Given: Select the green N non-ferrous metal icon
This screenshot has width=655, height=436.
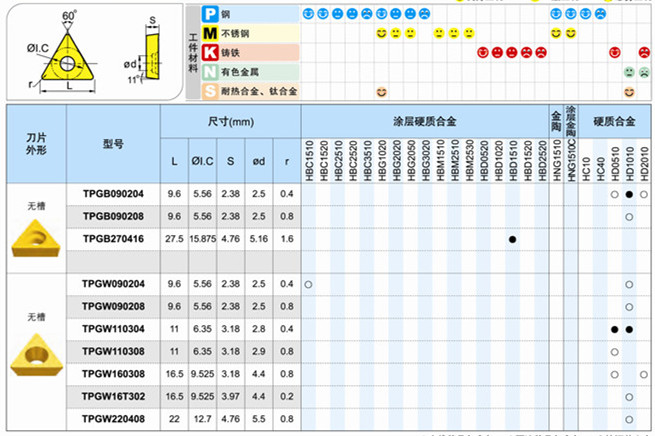Looking at the screenshot, I should click(x=209, y=72).
